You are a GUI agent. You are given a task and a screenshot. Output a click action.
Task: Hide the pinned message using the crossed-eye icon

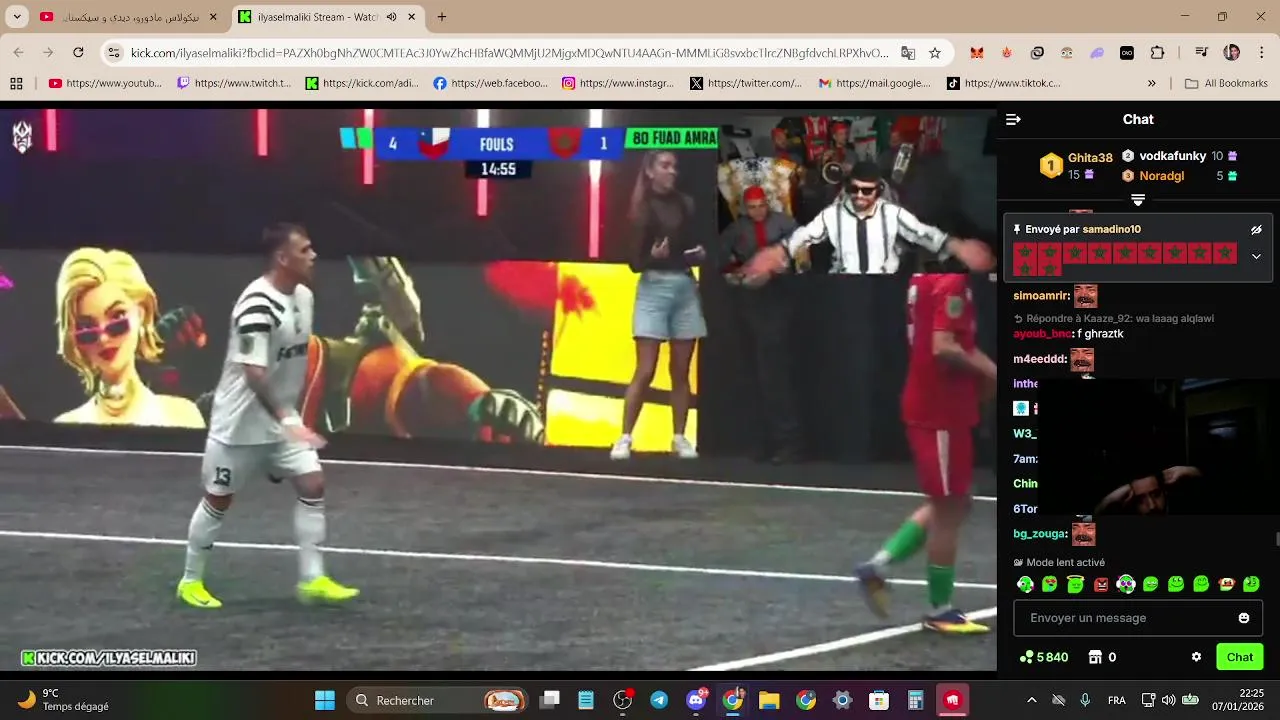tap(1256, 230)
